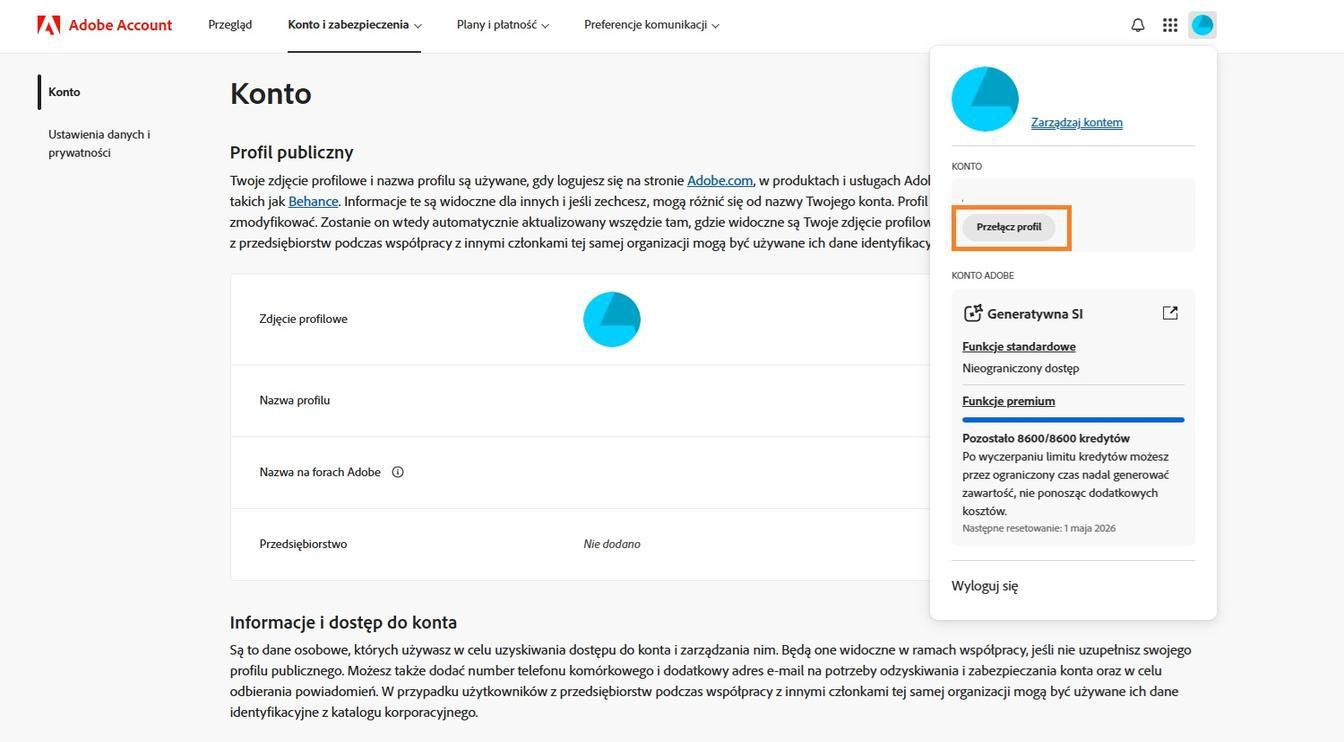Screen dimensions: 1344x742
Task: Click the Adobe Account title text
Action: (120, 25)
